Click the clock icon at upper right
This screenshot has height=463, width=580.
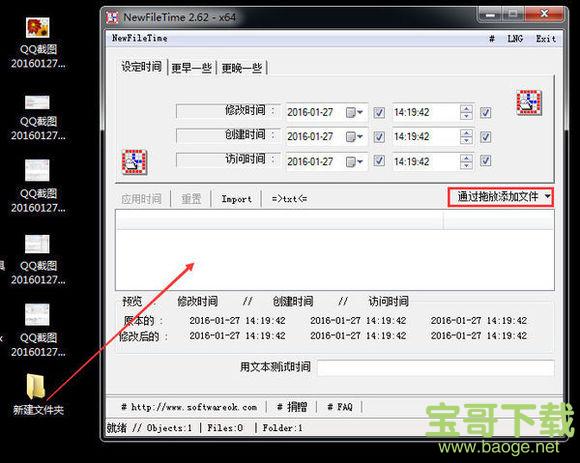click(x=529, y=102)
